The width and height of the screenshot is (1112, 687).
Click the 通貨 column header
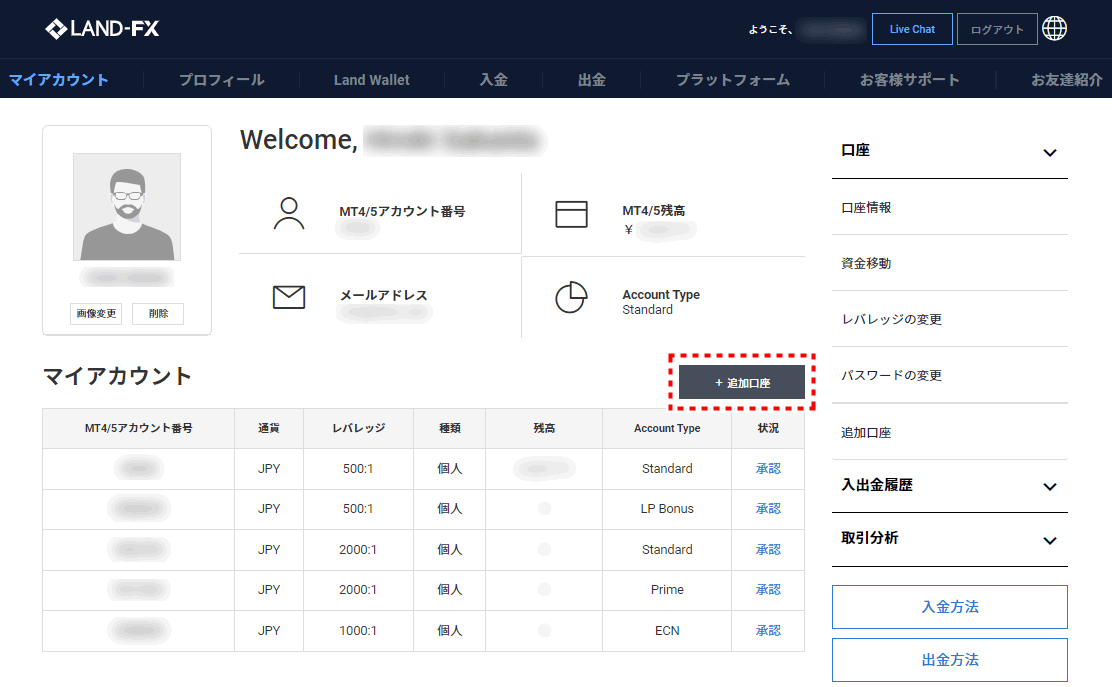pyautogui.click(x=269, y=428)
